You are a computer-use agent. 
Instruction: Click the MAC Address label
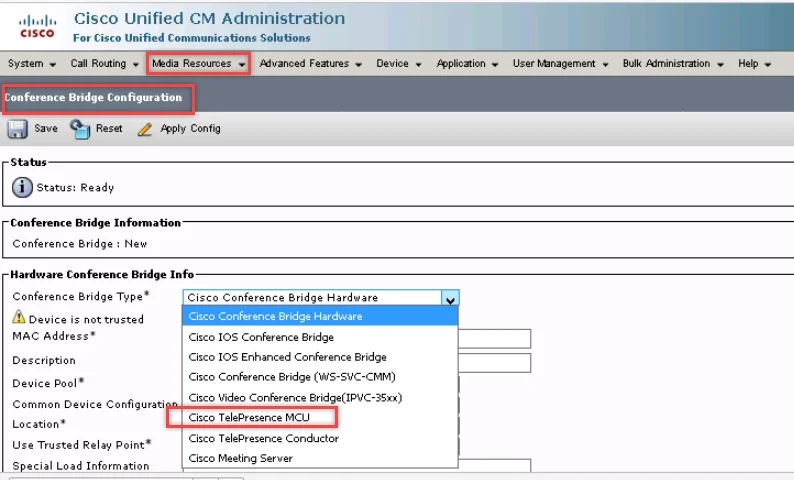coord(54,336)
